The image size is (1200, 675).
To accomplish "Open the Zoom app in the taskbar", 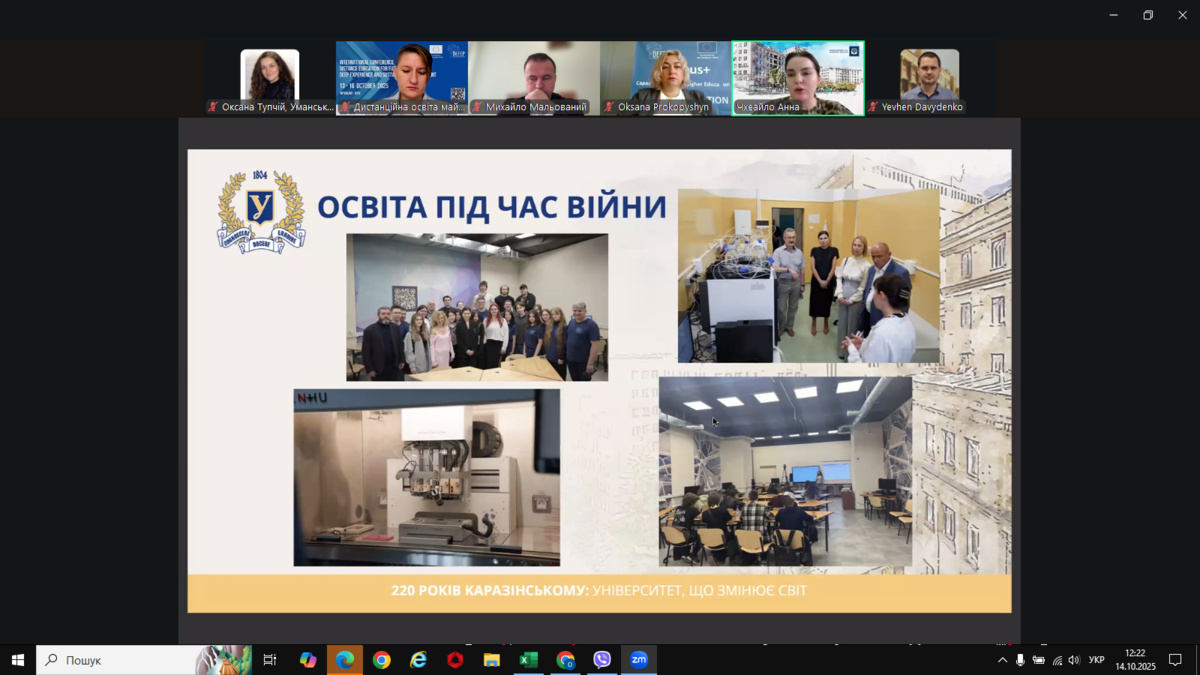I will click(x=638, y=660).
